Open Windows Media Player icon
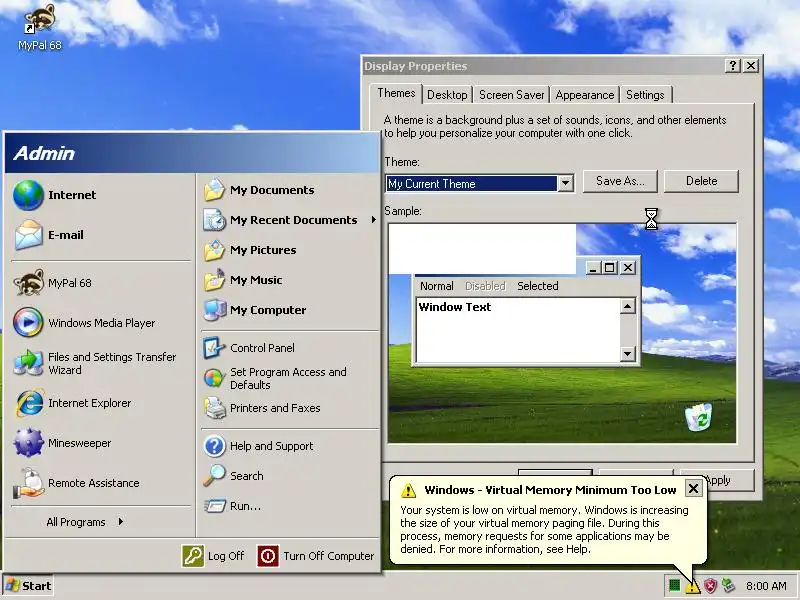 pyautogui.click(x=28, y=322)
